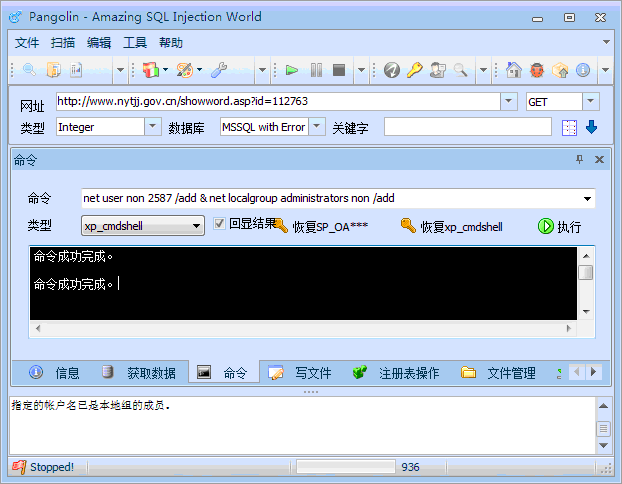Viewport: 622px width, 484px height.
Task: Expand toolbar options arrow after stop icon
Action: point(361,70)
